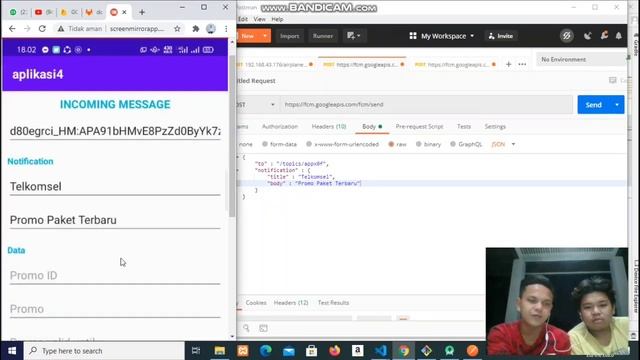Open the View menu in Postman

coord(259,19)
